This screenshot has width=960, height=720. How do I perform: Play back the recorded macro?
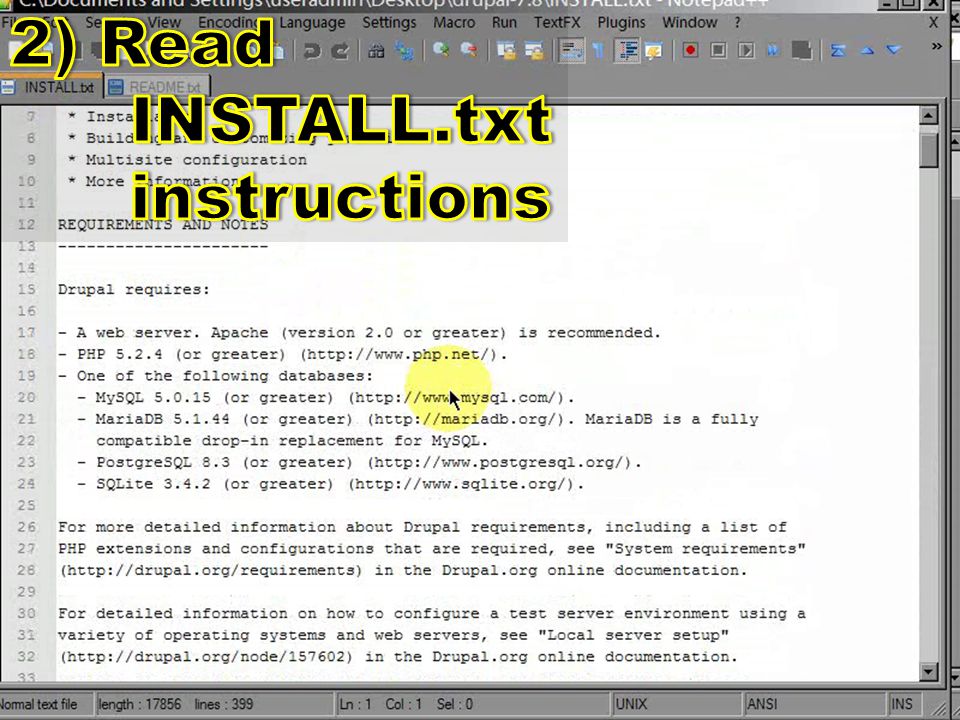746,50
